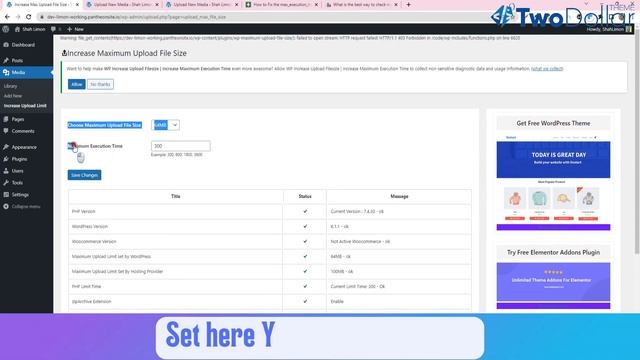Open the comments bubble in admin bar

(56, 29)
